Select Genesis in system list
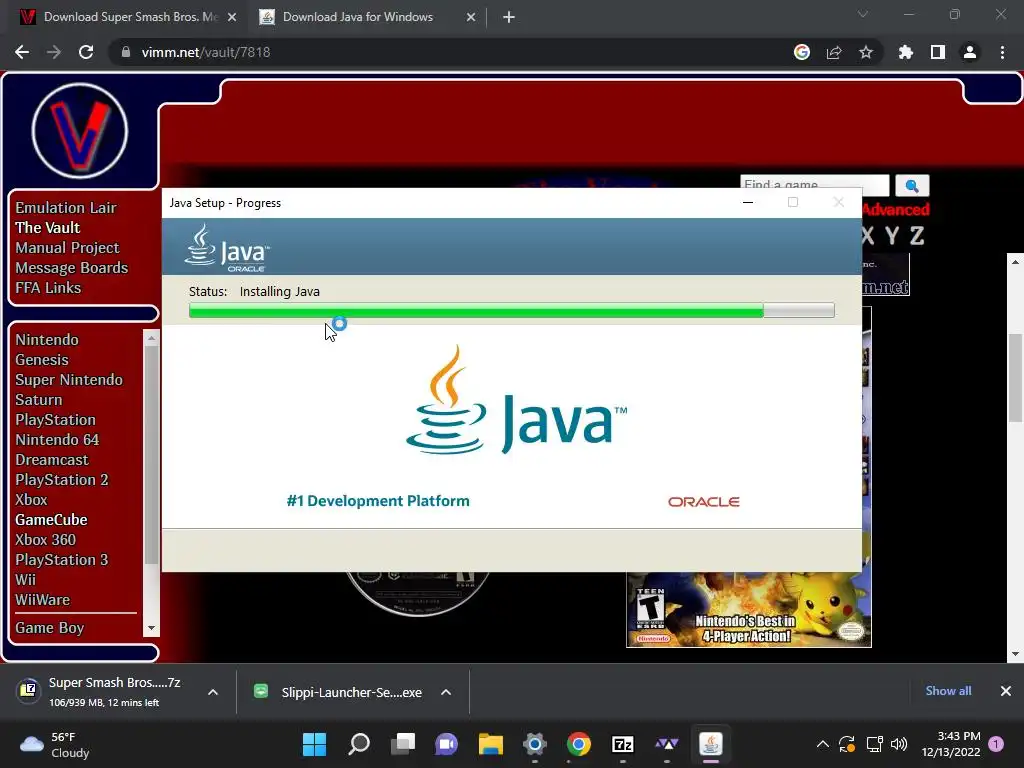Screen dimensions: 1024x768 [x=42, y=360]
